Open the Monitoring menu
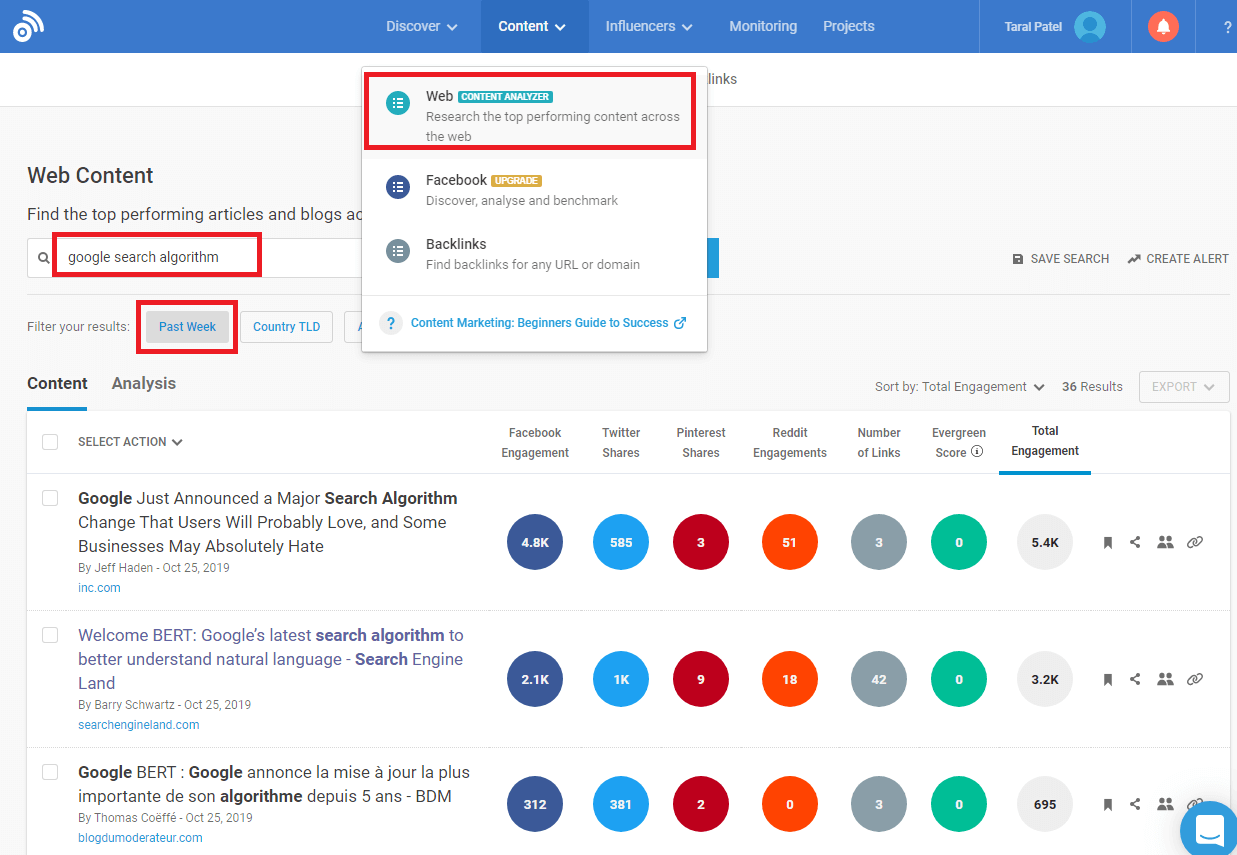Screen dimensions: 1237x855 (763, 26)
